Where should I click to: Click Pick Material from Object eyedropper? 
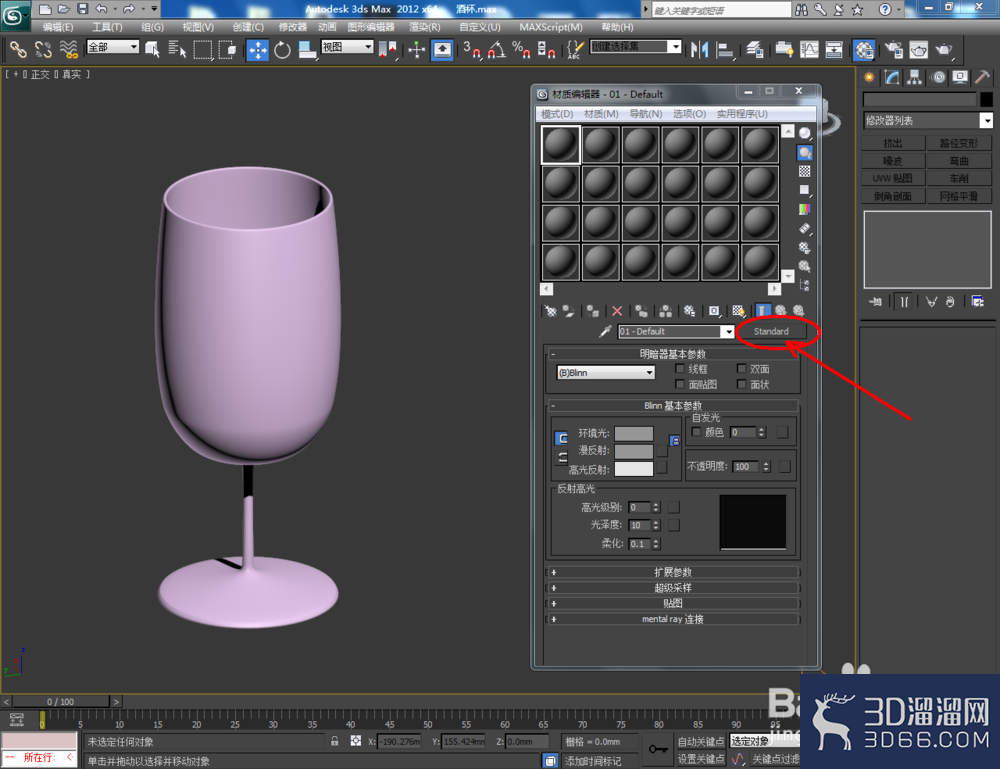click(605, 331)
